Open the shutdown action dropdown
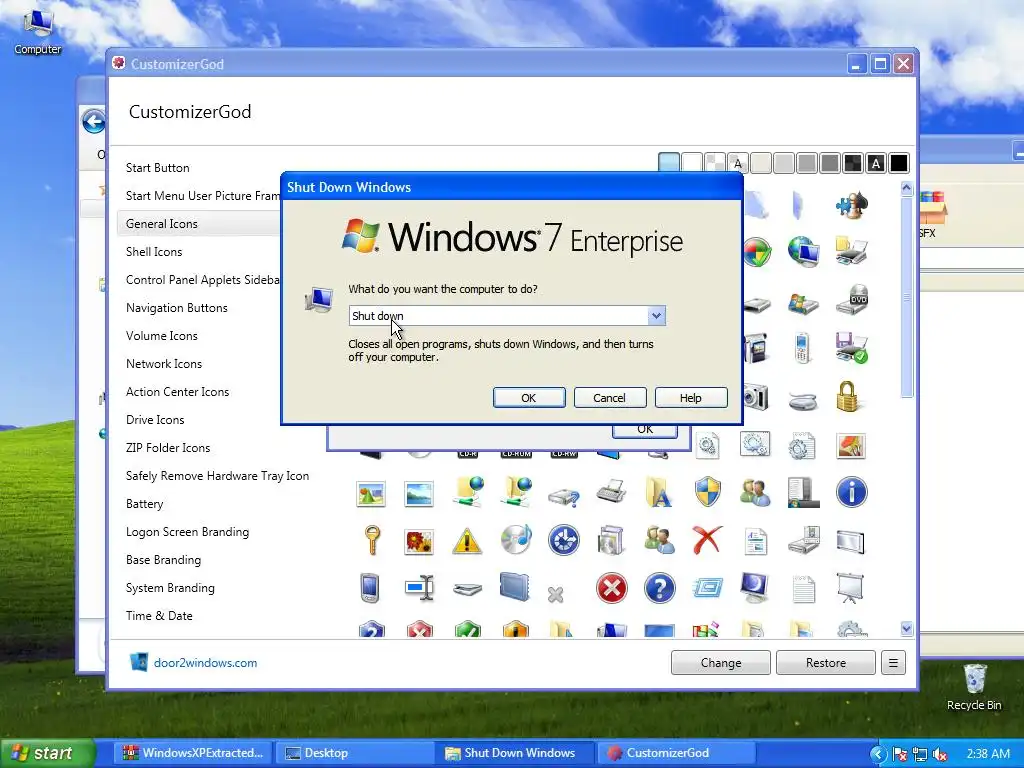Image resolution: width=1024 pixels, height=768 pixels. (x=656, y=315)
